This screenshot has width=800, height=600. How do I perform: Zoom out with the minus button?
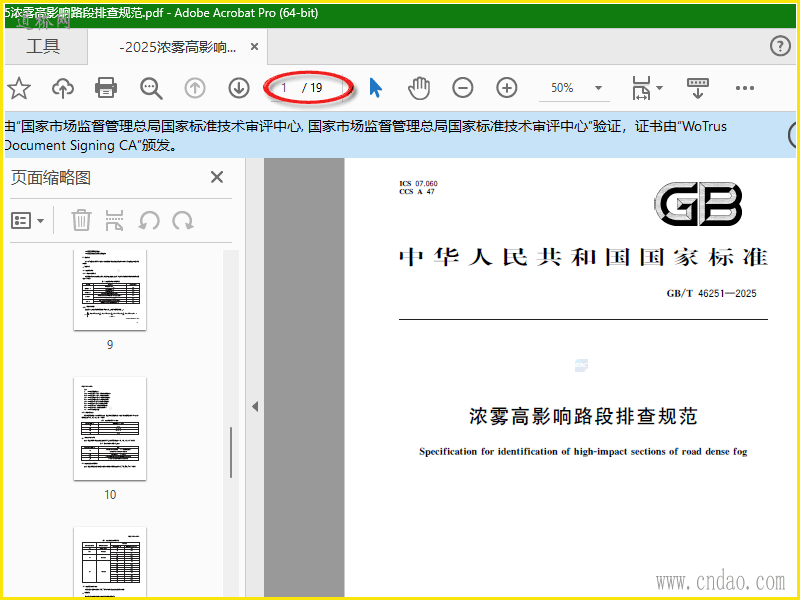tap(463, 88)
